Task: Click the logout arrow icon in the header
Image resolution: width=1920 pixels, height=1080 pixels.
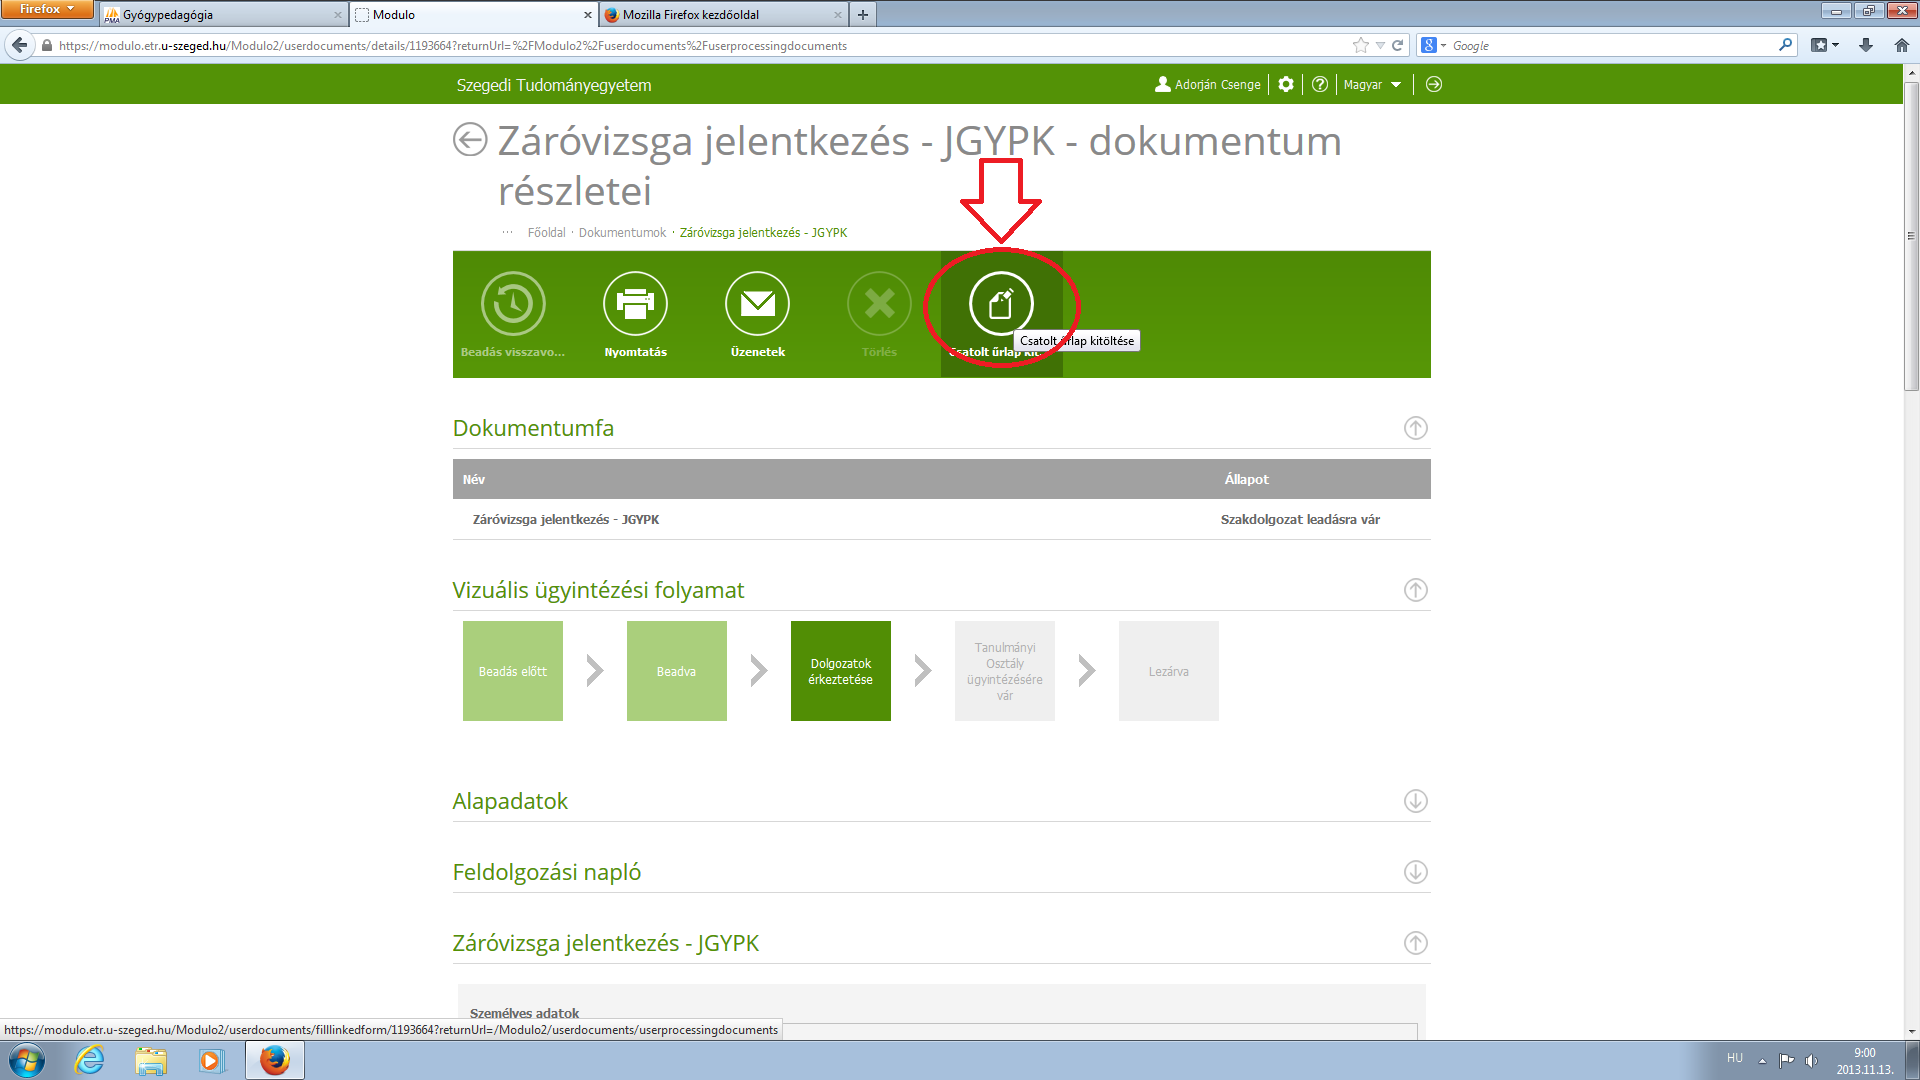Action: pyautogui.click(x=1434, y=85)
